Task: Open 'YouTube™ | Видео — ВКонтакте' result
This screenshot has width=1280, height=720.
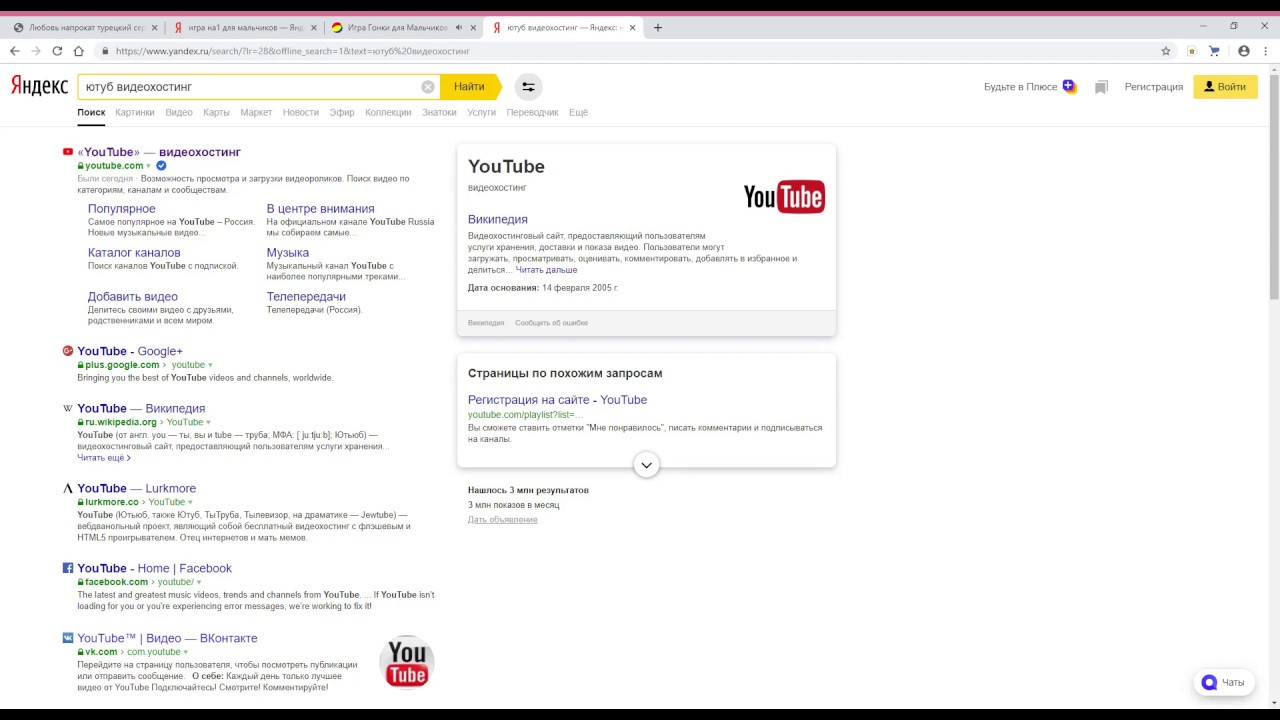Action: pos(167,638)
